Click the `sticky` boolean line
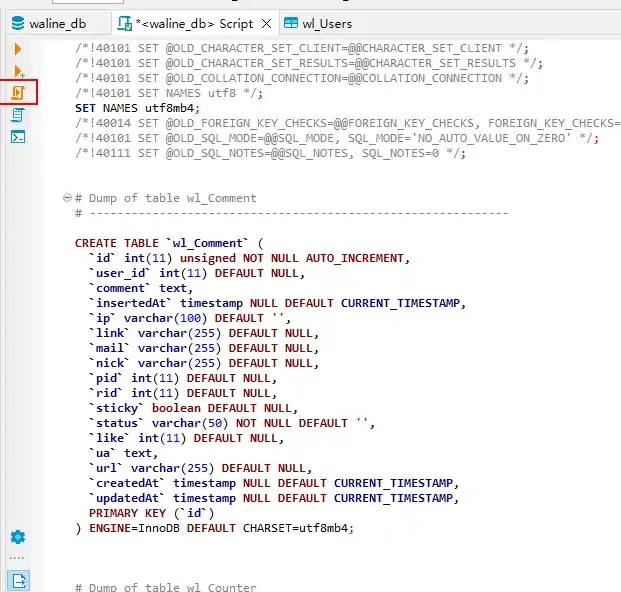Image resolution: width=621 pixels, height=592 pixels. click(193, 408)
